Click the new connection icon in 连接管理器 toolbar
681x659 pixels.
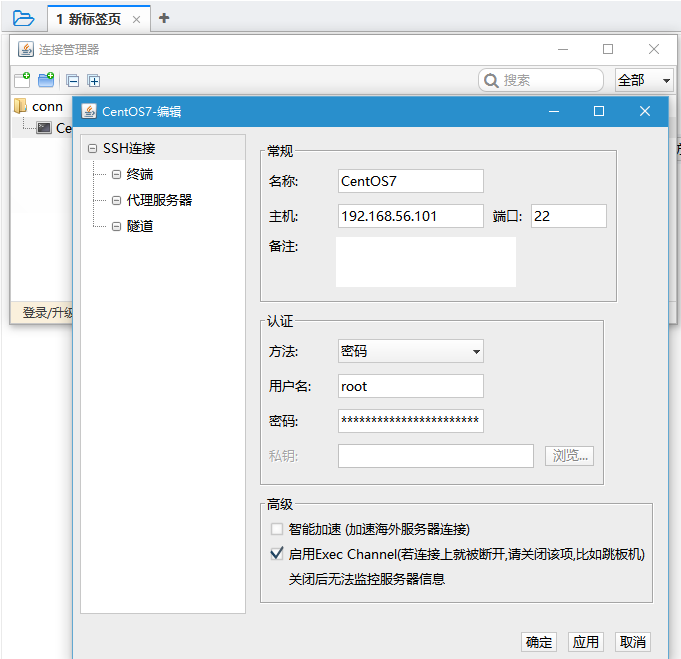tap(22, 80)
